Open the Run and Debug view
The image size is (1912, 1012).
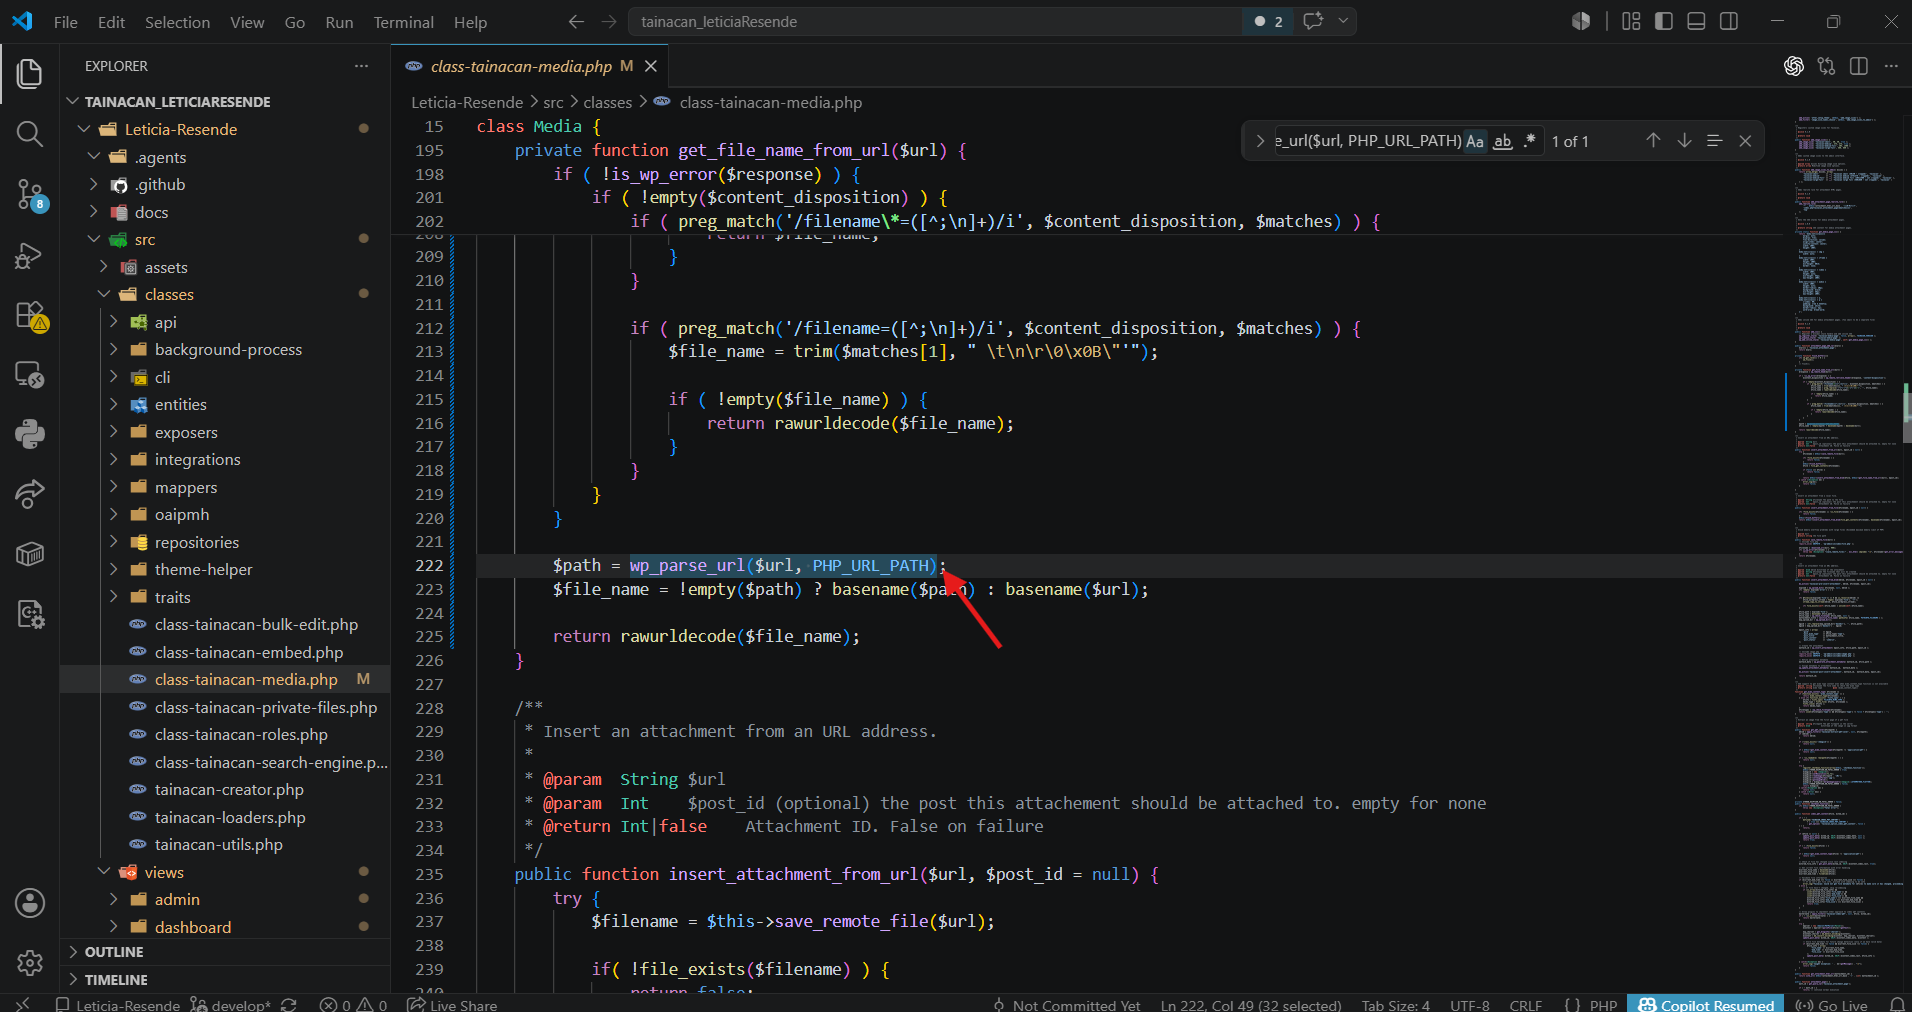[x=30, y=255]
